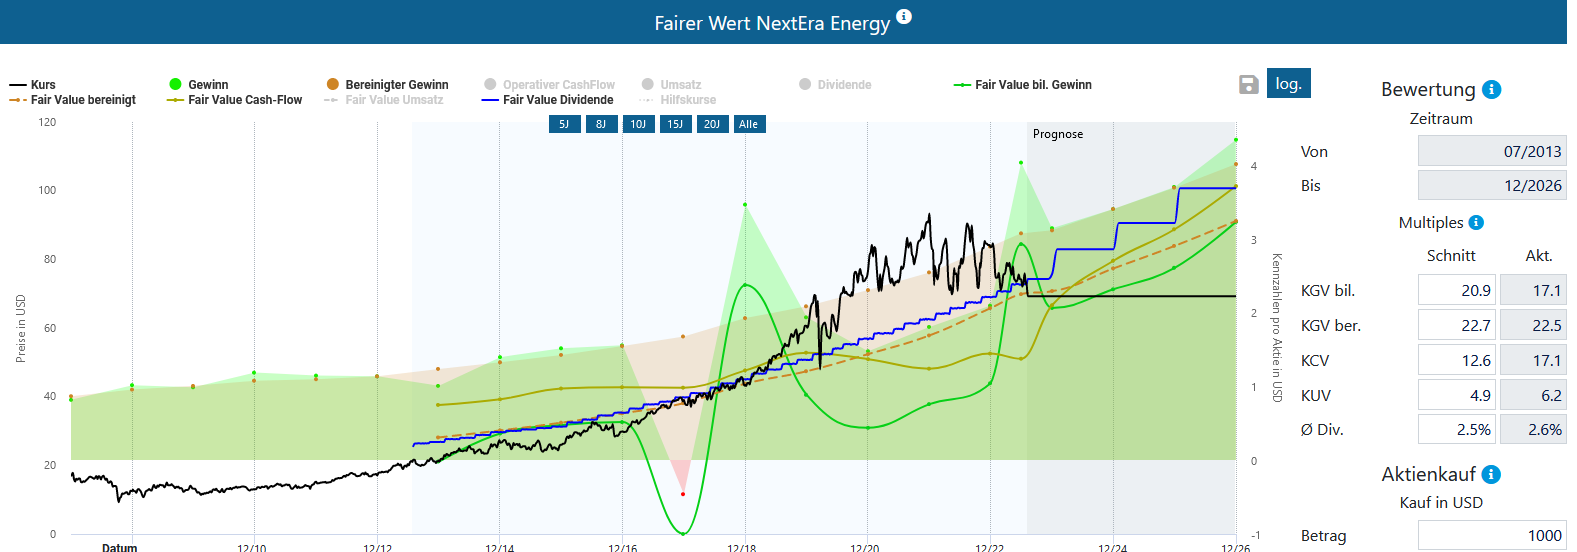
Task: Toggle Fair Value Cash-Flow legend entry
Action: click(x=235, y=100)
